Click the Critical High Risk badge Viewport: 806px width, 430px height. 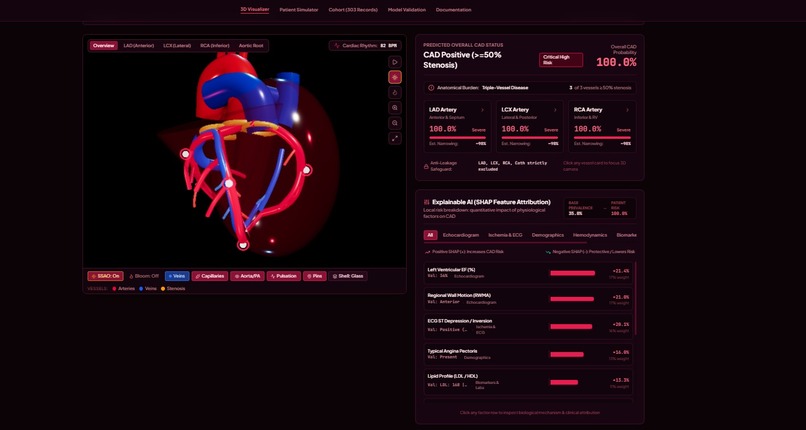point(561,60)
